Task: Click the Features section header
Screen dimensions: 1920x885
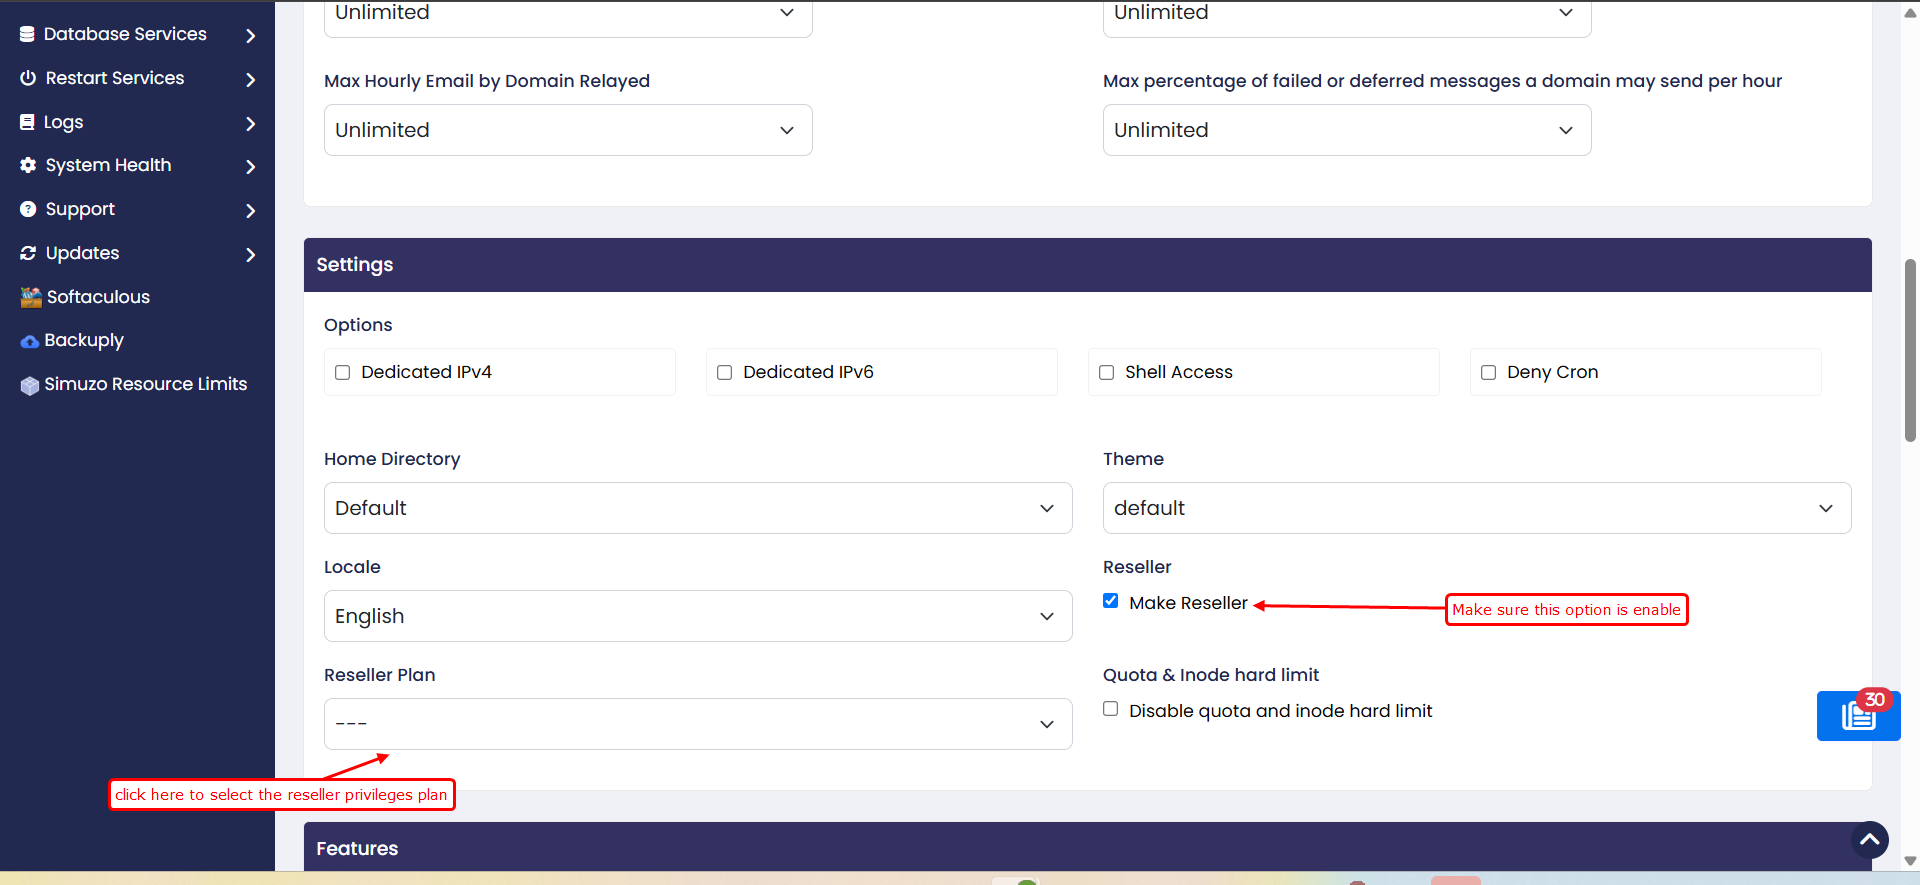Action: [1088, 847]
